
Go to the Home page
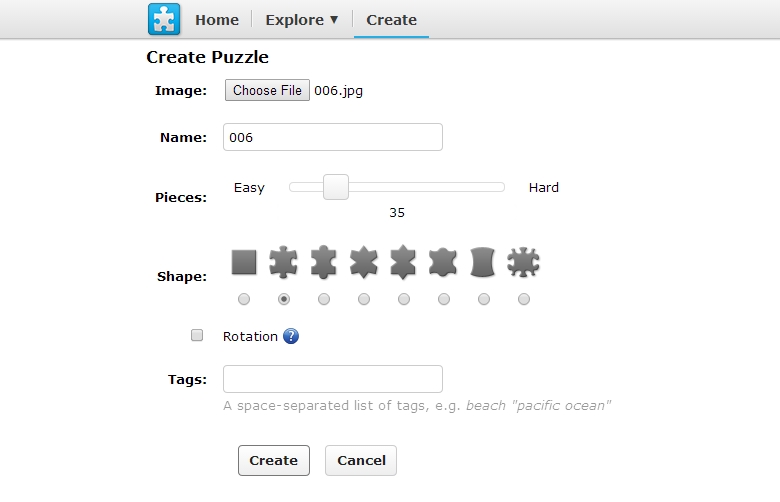217,20
